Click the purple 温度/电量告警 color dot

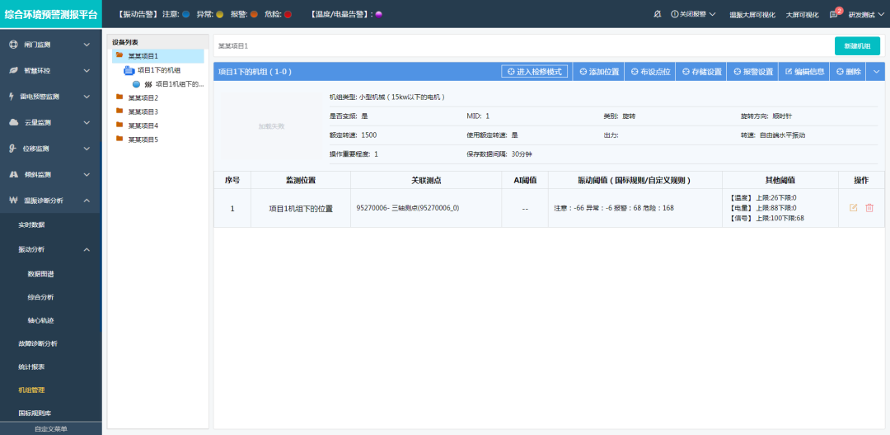pyautogui.click(x=379, y=14)
